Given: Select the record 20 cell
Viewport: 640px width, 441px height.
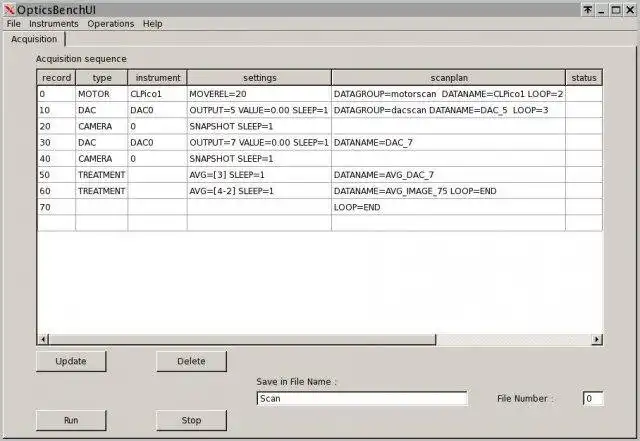Looking at the screenshot, I should (x=56, y=126).
